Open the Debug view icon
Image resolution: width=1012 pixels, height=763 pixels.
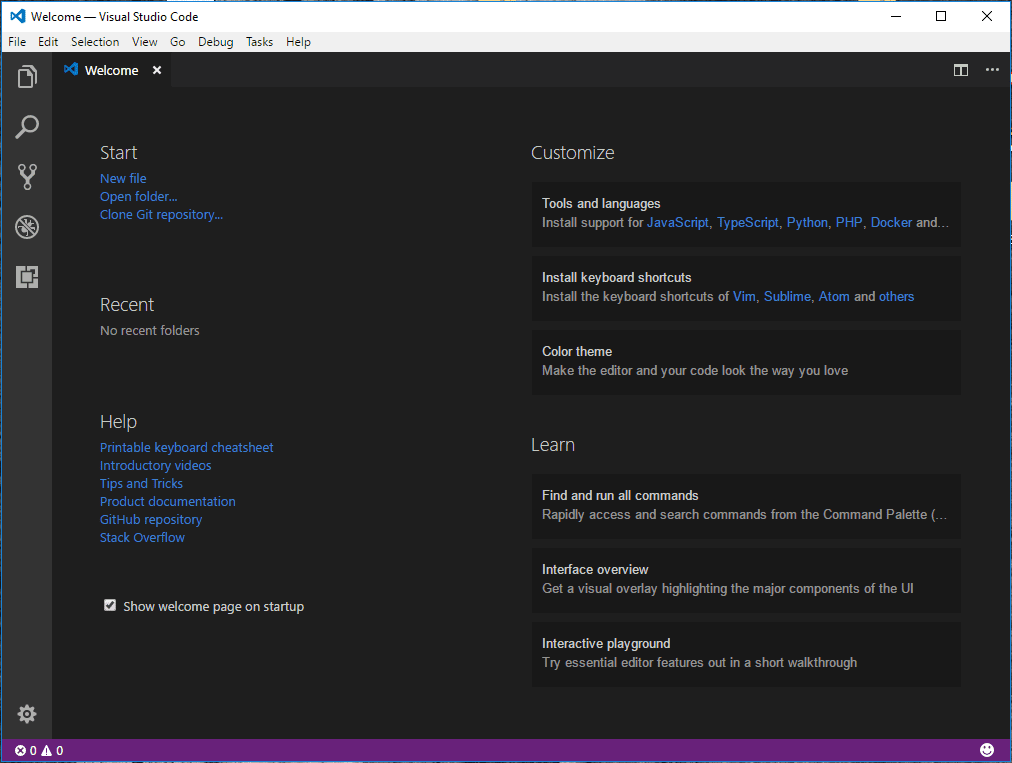(27, 227)
